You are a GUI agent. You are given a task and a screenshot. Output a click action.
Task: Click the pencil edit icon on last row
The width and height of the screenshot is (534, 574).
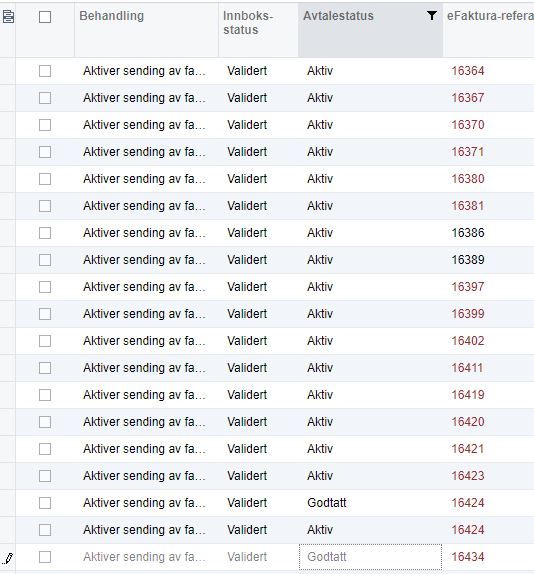tap(8, 558)
